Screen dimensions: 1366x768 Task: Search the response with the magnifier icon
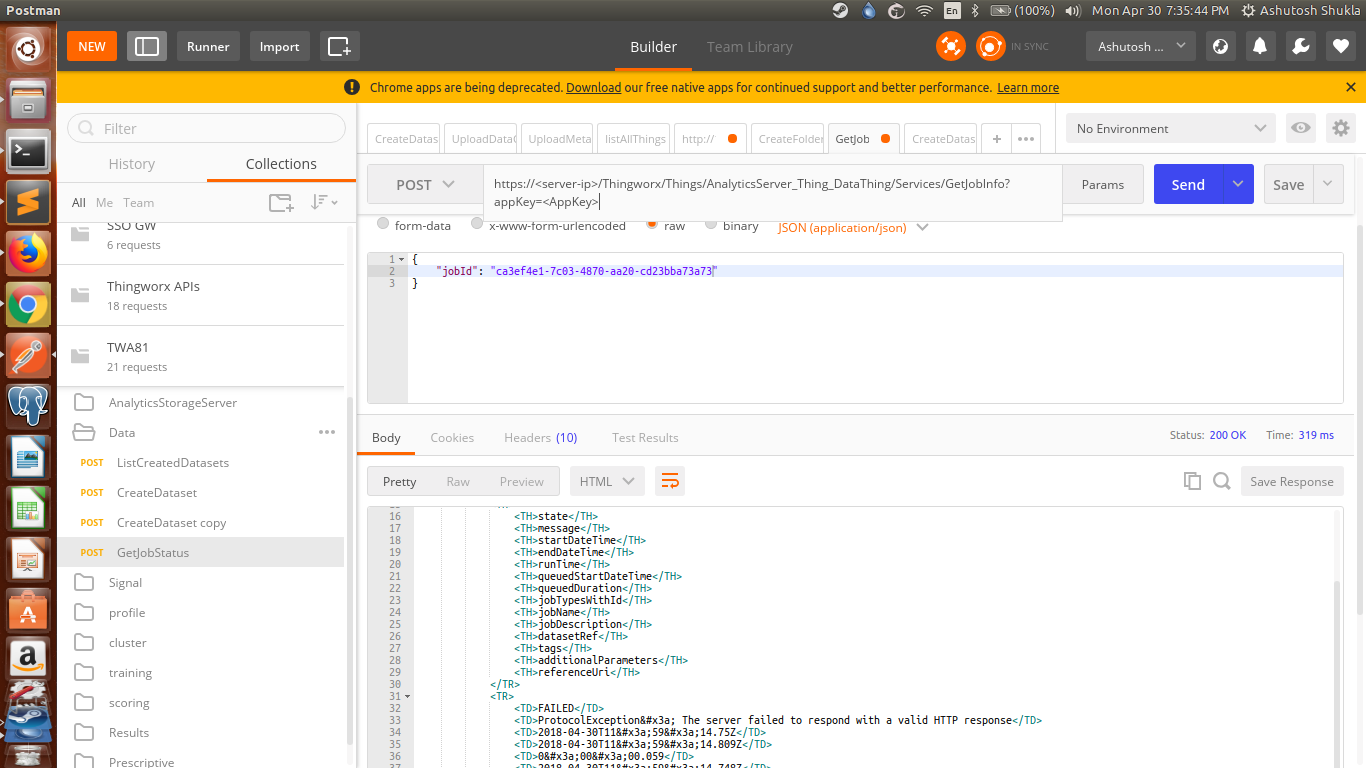1221,481
